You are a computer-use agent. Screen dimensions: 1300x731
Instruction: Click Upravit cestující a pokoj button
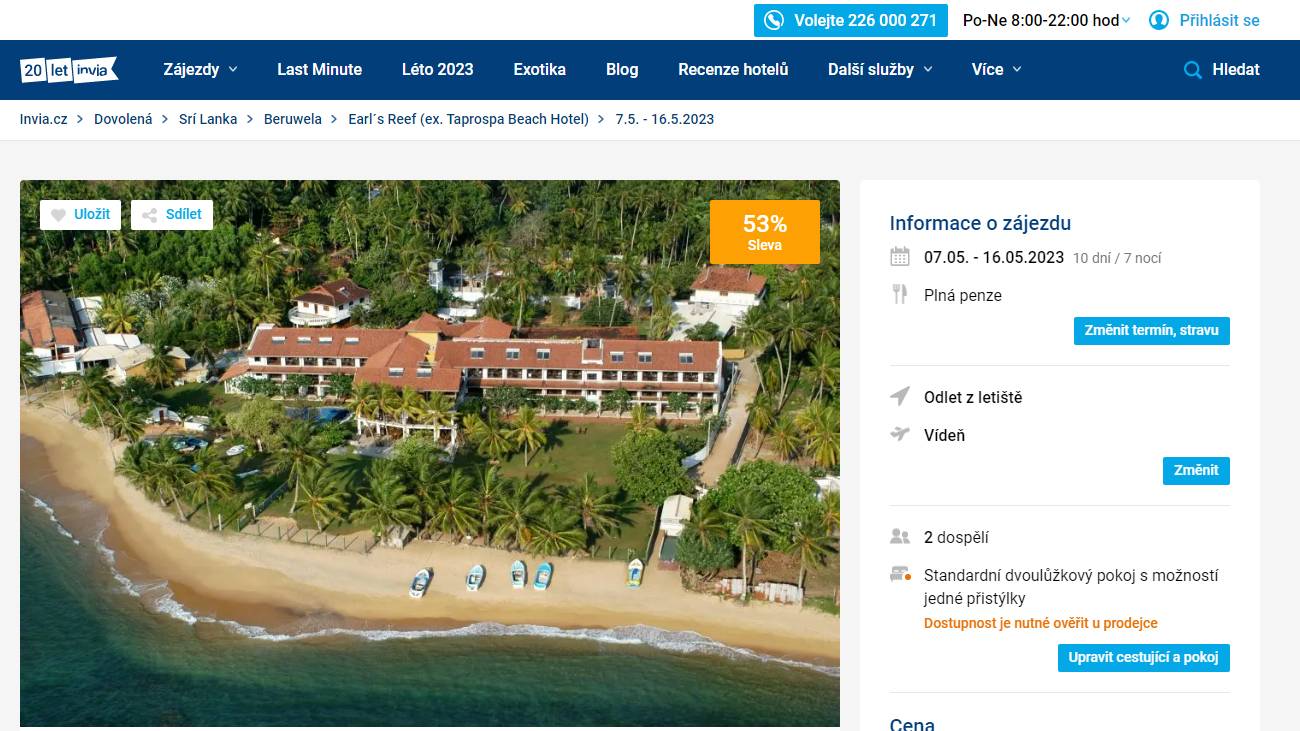point(1144,658)
